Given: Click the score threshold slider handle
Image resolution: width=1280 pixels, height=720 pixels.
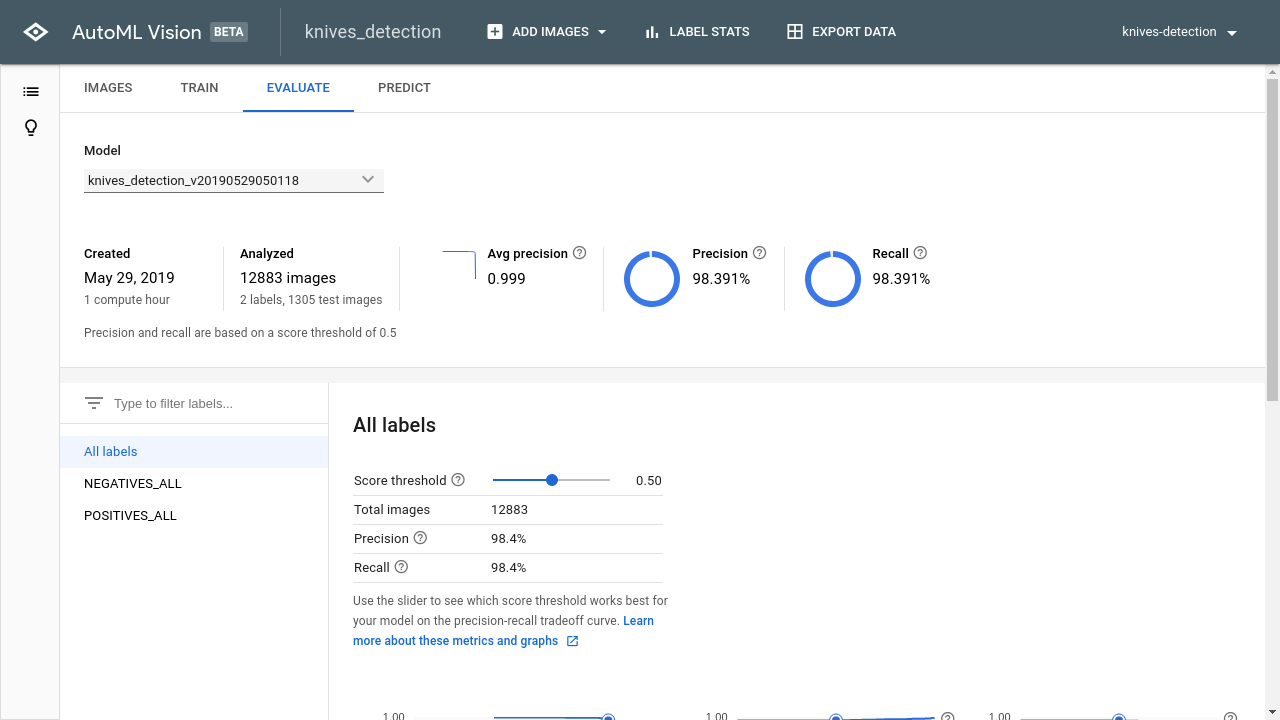Looking at the screenshot, I should point(552,480).
